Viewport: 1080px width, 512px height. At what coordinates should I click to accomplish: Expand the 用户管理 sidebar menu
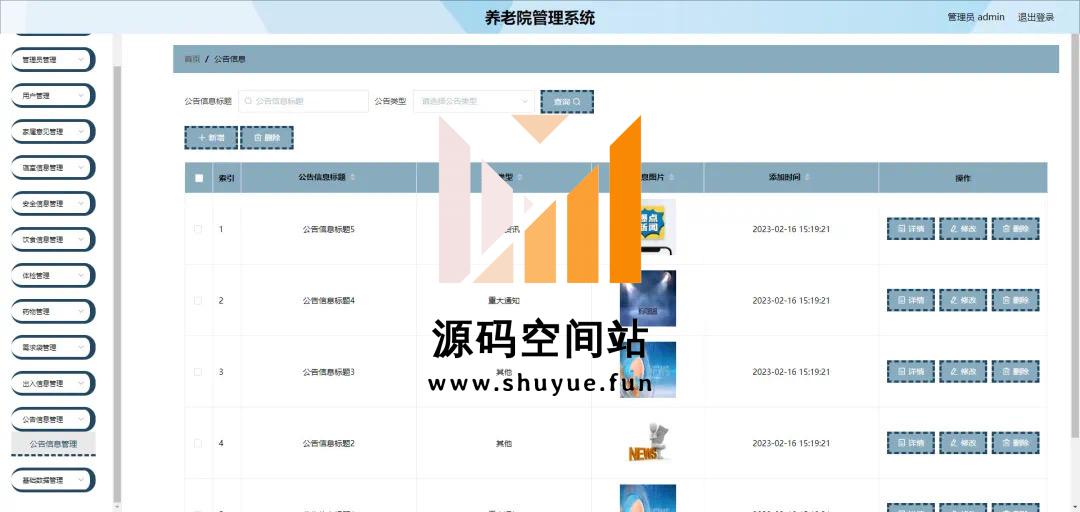tap(53, 96)
